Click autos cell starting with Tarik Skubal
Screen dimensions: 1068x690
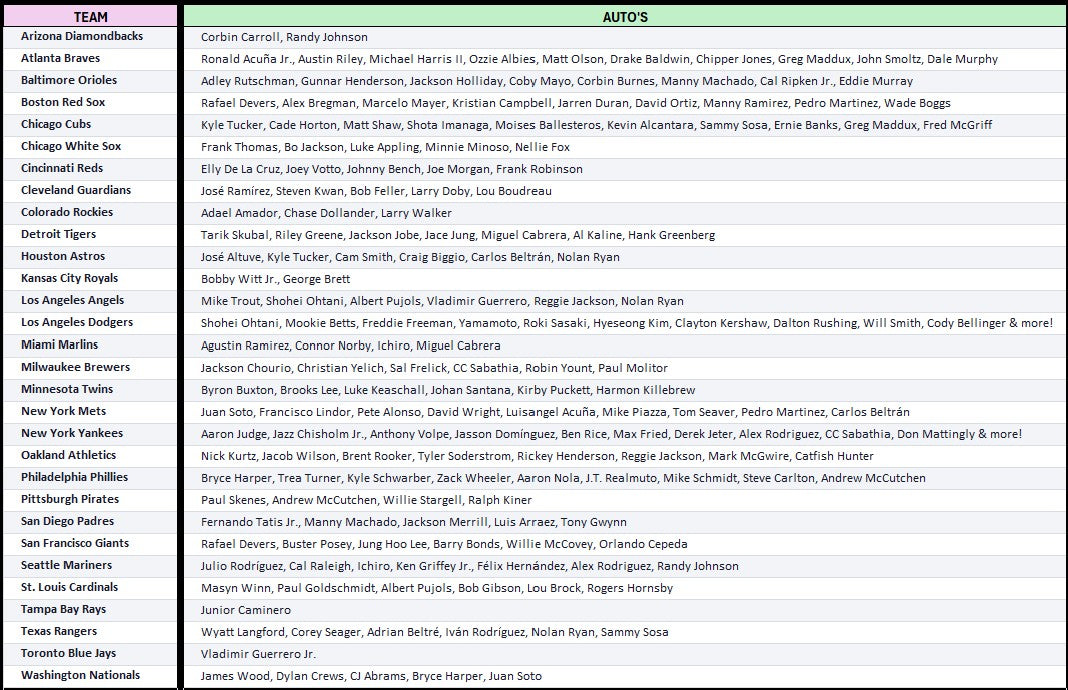pyautogui.click(x=625, y=235)
